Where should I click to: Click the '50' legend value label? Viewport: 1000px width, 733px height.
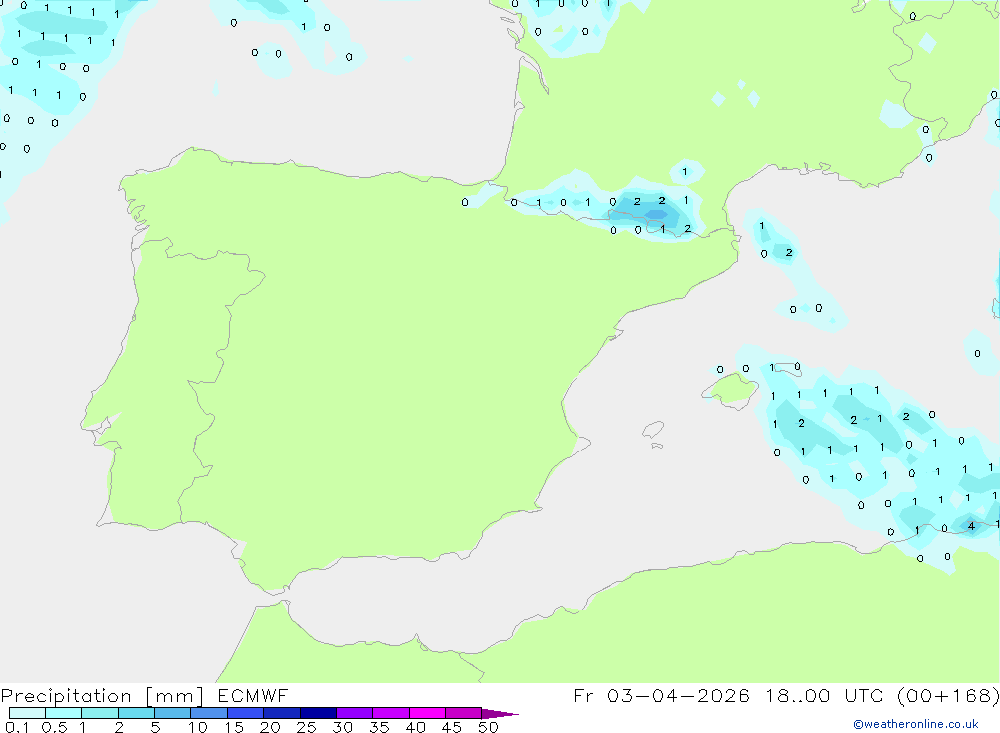pos(488,727)
